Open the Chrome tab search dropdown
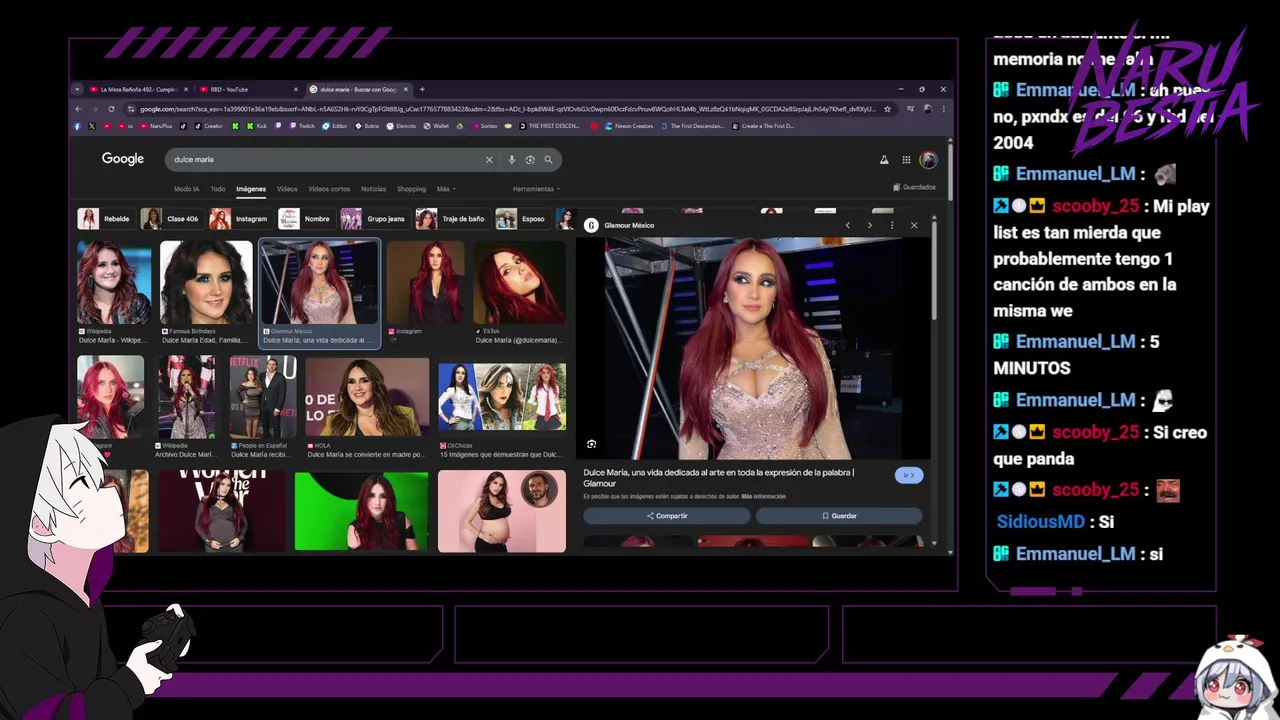The image size is (1280, 720). point(78,89)
